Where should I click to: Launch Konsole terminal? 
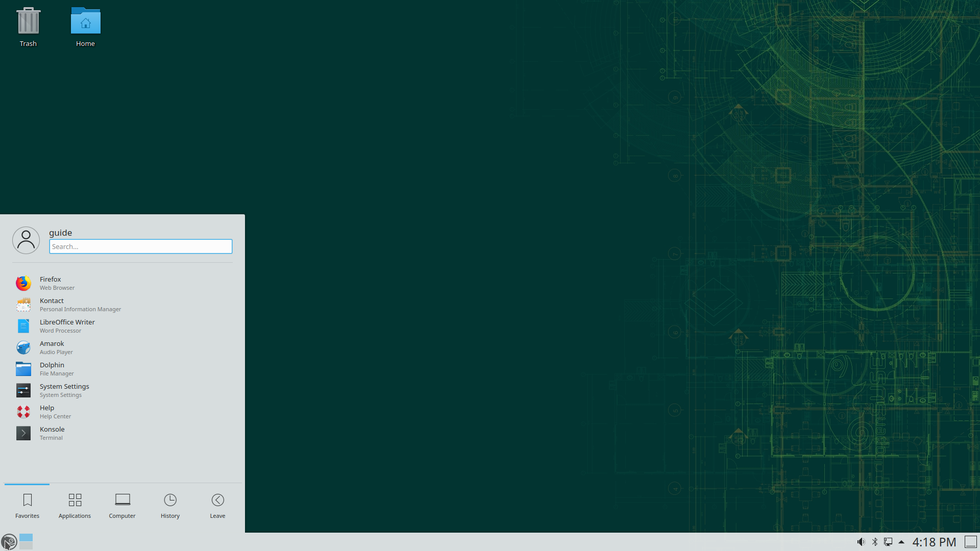pos(52,433)
